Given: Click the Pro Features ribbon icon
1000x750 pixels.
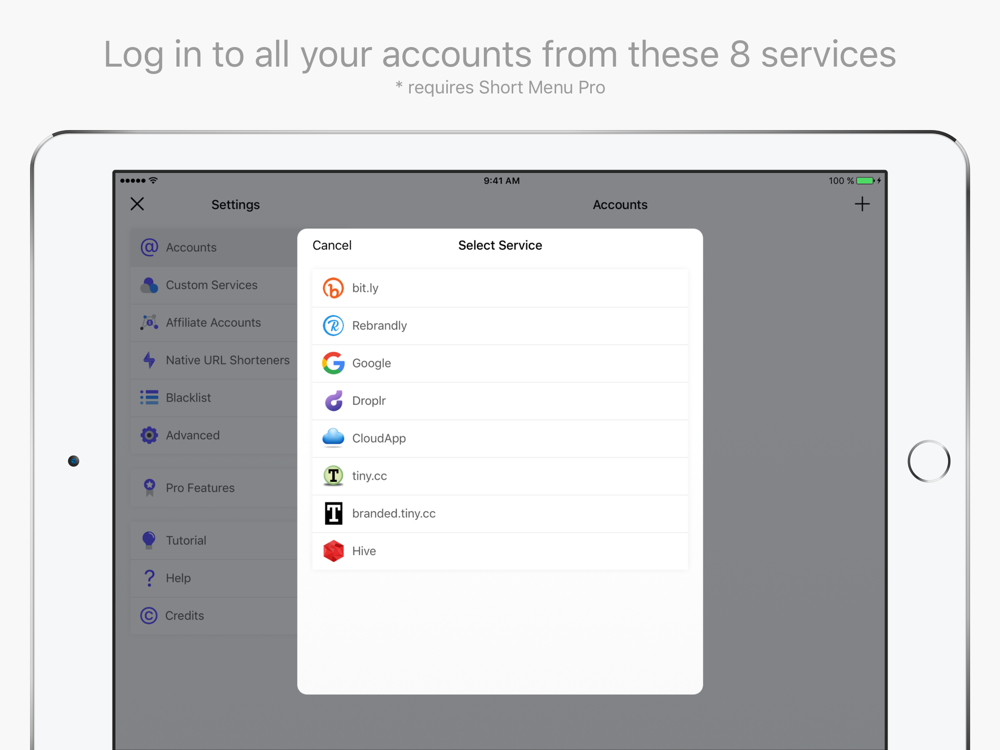Looking at the screenshot, I should click(x=149, y=488).
